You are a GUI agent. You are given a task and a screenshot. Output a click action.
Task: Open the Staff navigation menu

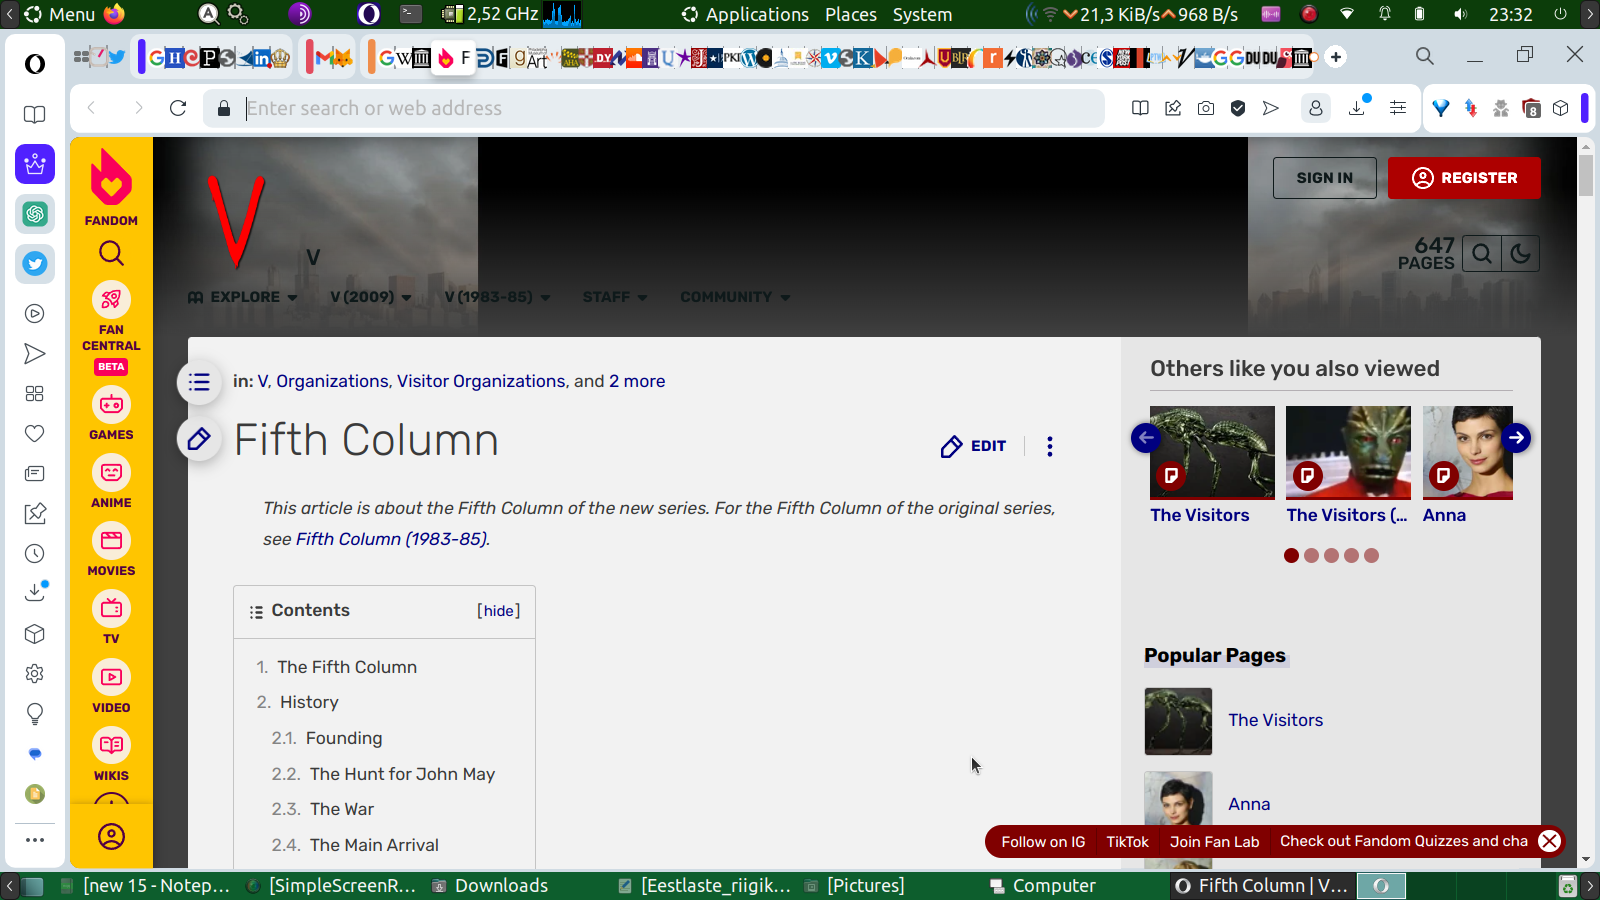pyautogui.click(x=614, y=297)
